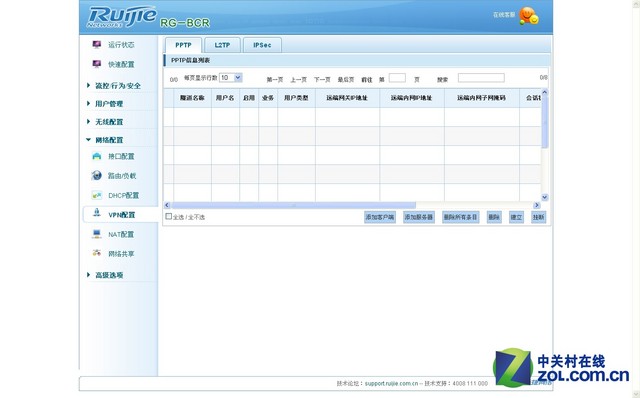The height and width of the screenshot is (398, 640).
Task: Focus the page number input field
Action: click(x=397, y=78)
